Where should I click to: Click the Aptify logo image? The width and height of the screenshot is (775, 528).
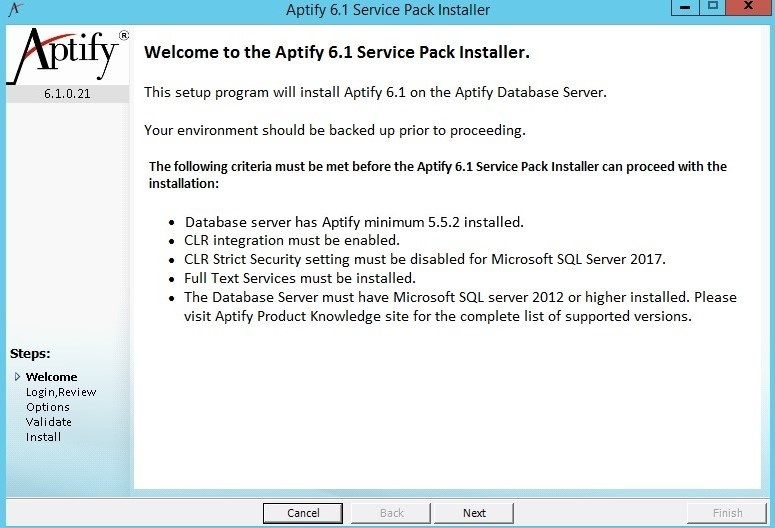(x=68, y=55)
